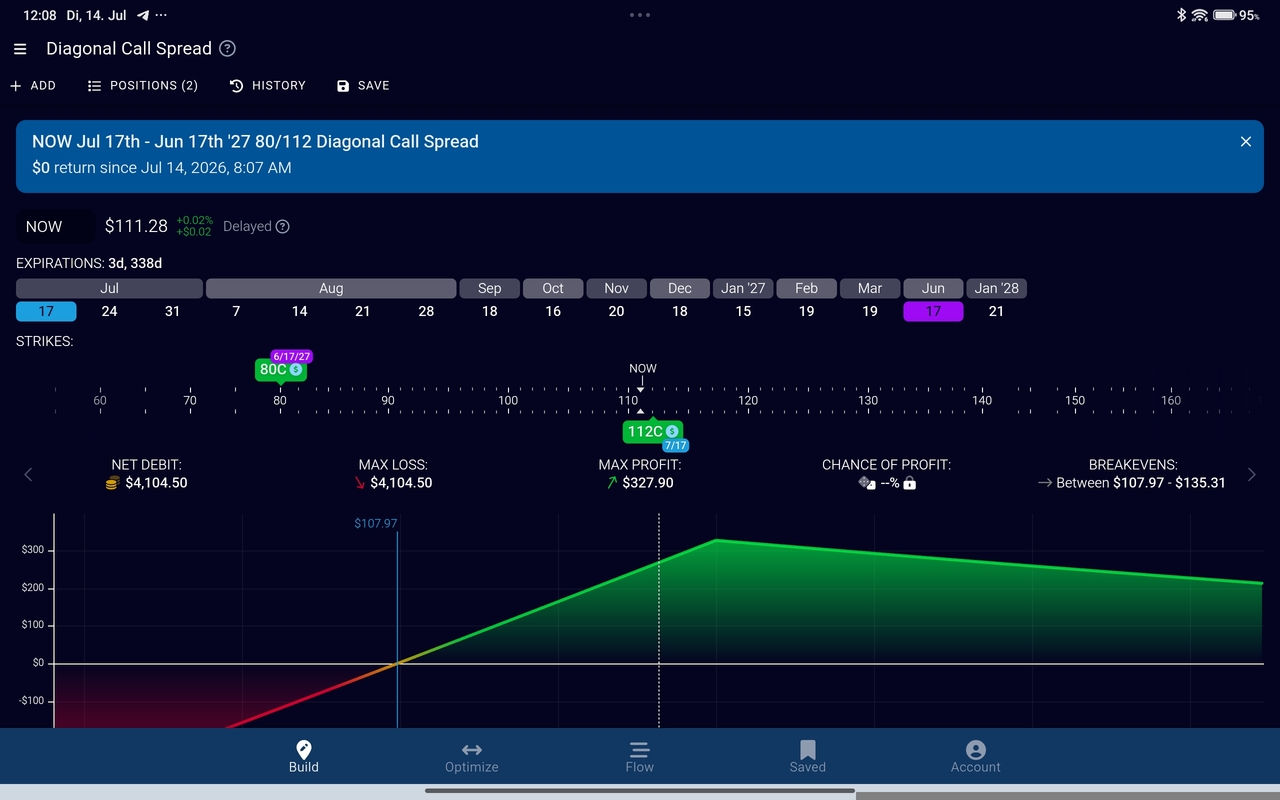
Task: Open the History panel
Action: coord(268,86)
